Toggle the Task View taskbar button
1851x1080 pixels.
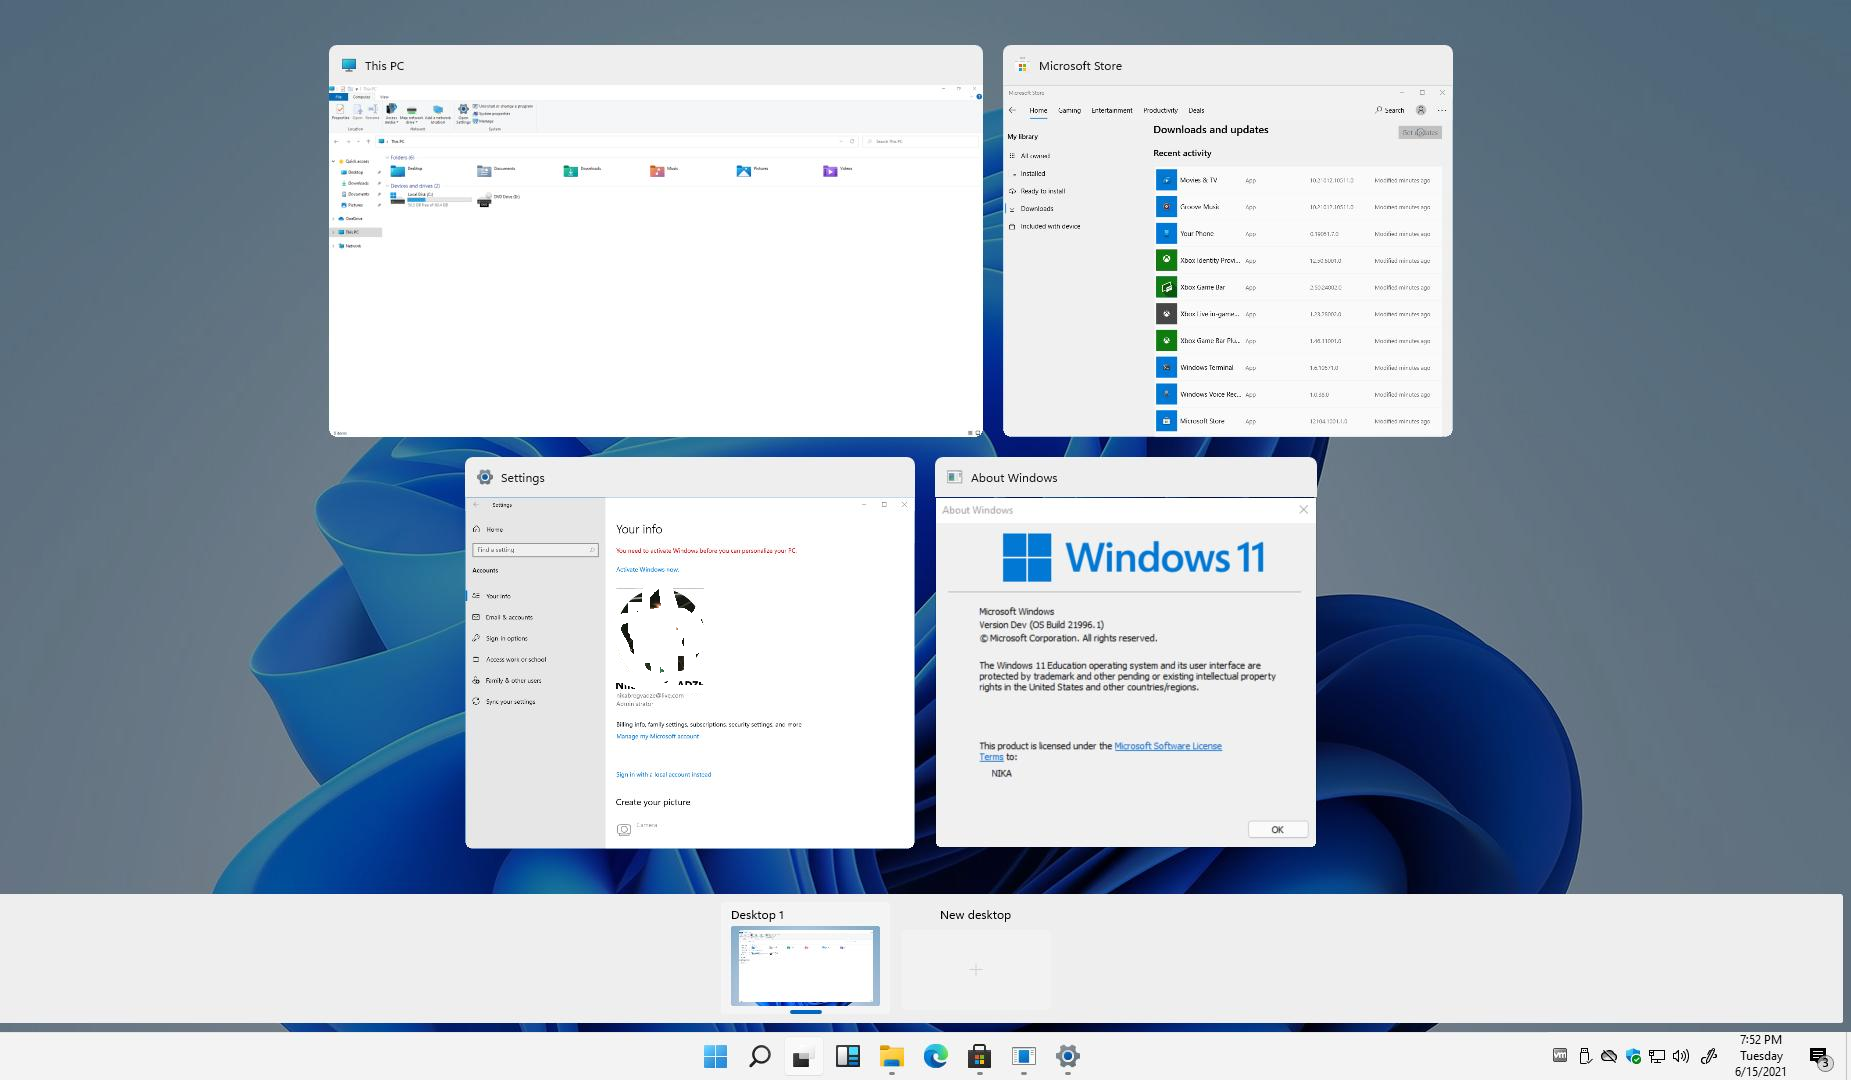tap(803, 1056)
